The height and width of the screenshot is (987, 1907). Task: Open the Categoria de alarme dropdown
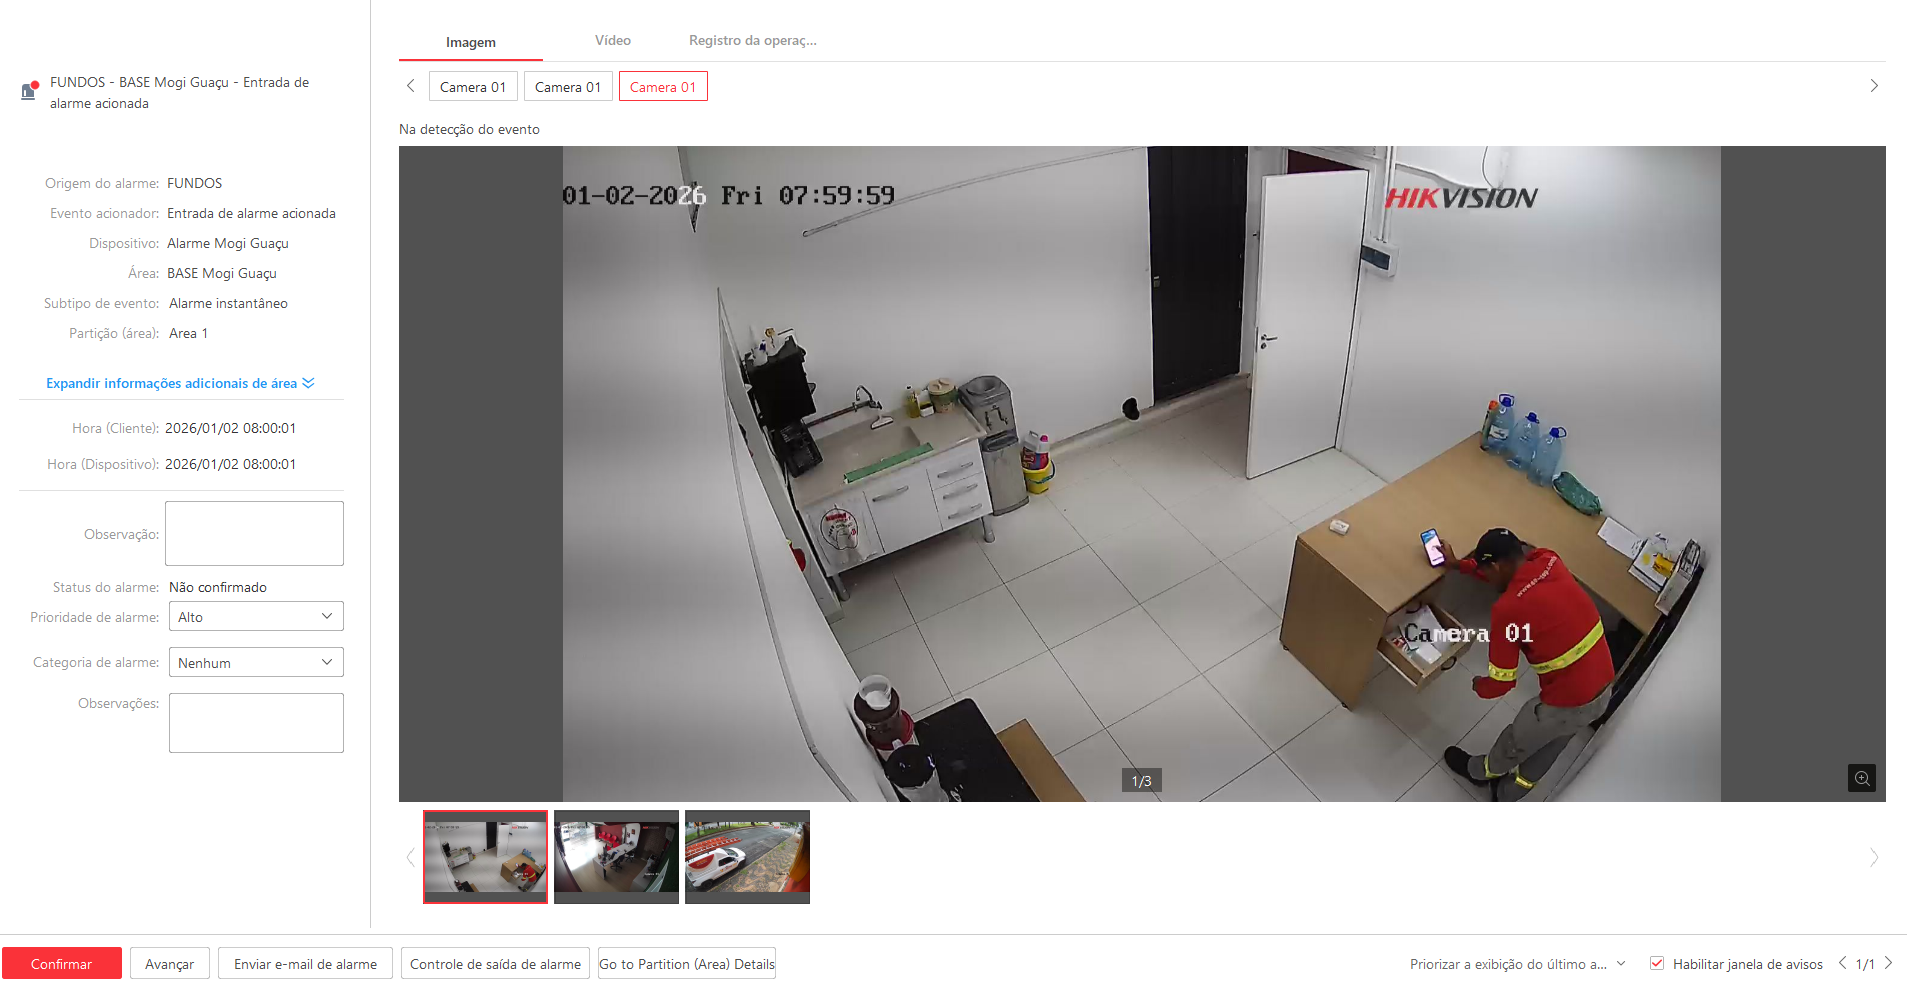click(255, 662)
